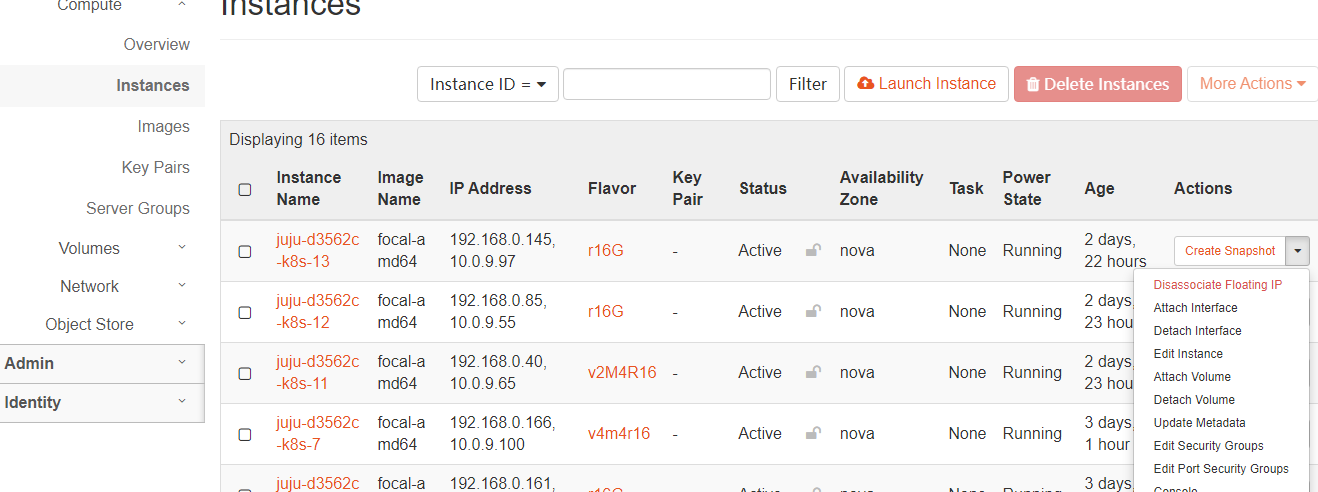Image resolution: width=1318 pixels, height=492 pixels.
Task: Choose Update Metadata from menu
Action: click(x=1199, y=423)
